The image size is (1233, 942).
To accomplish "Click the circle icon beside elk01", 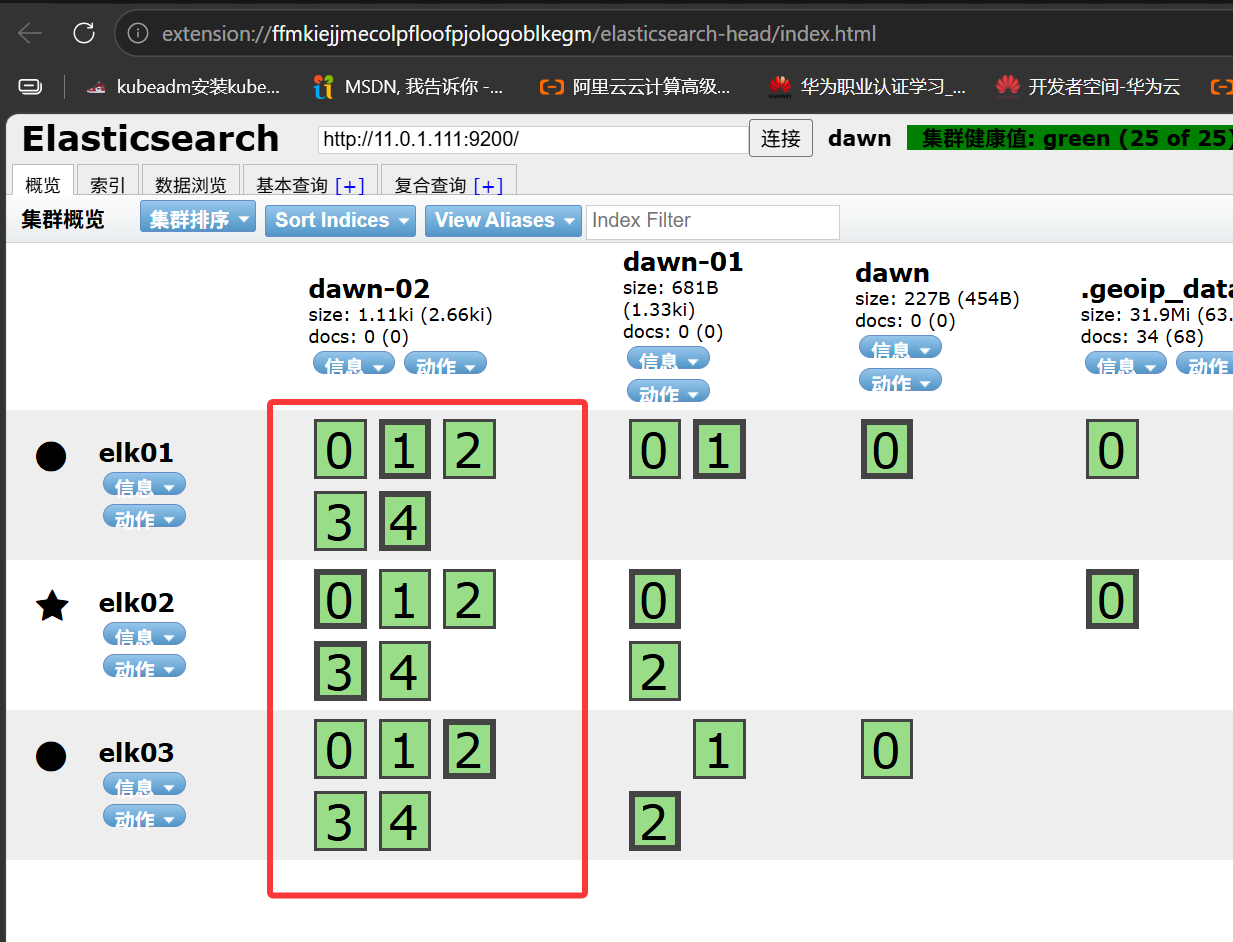I will 51,456.
